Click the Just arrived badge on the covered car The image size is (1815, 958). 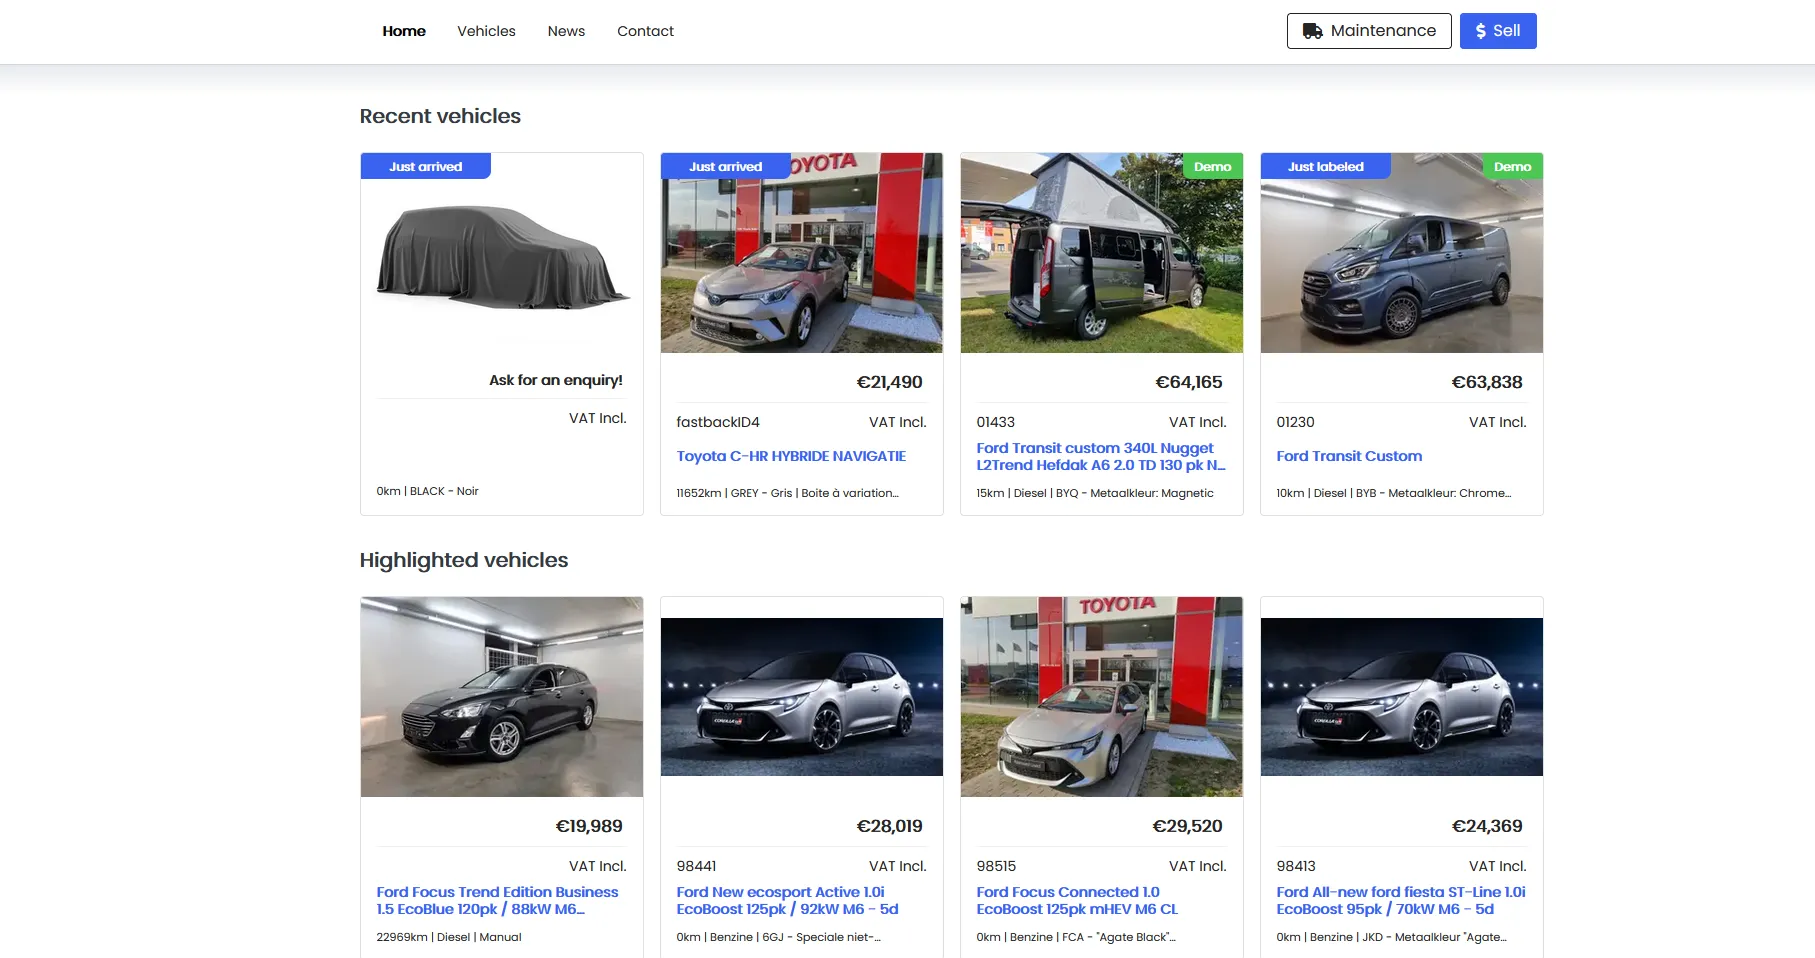[x=426, y=166]
